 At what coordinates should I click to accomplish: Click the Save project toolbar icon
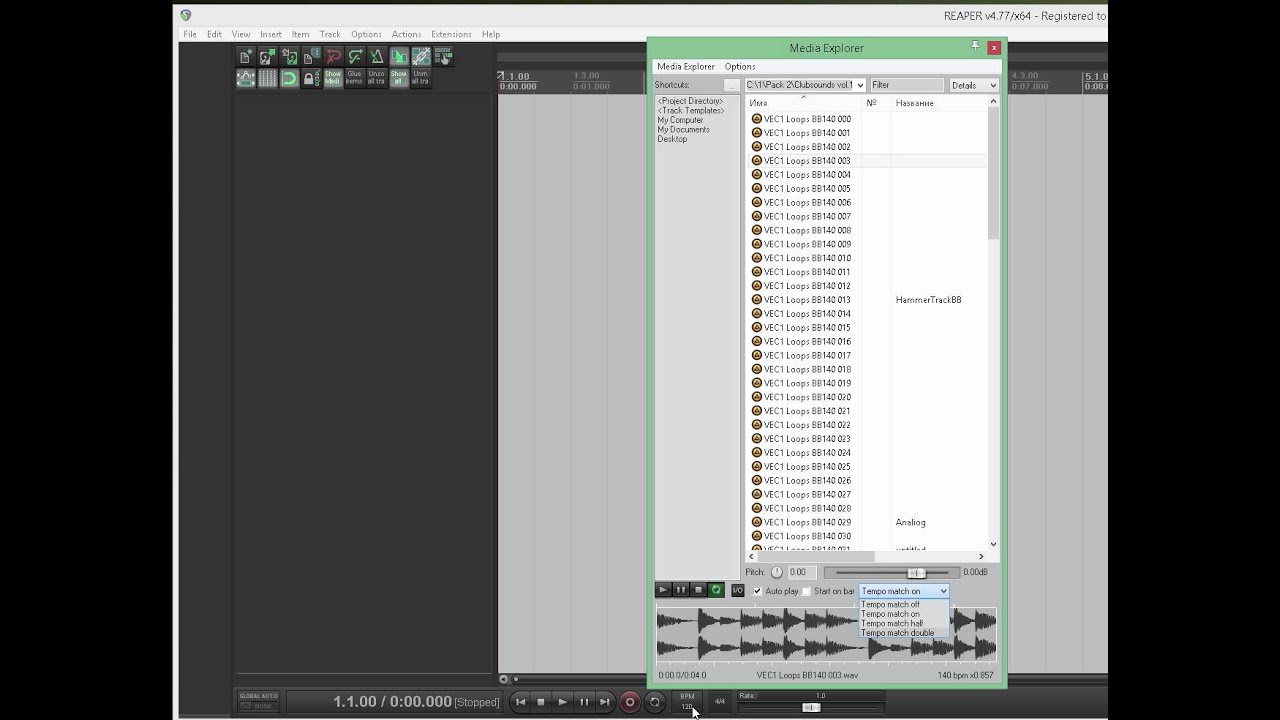[289, 57]
